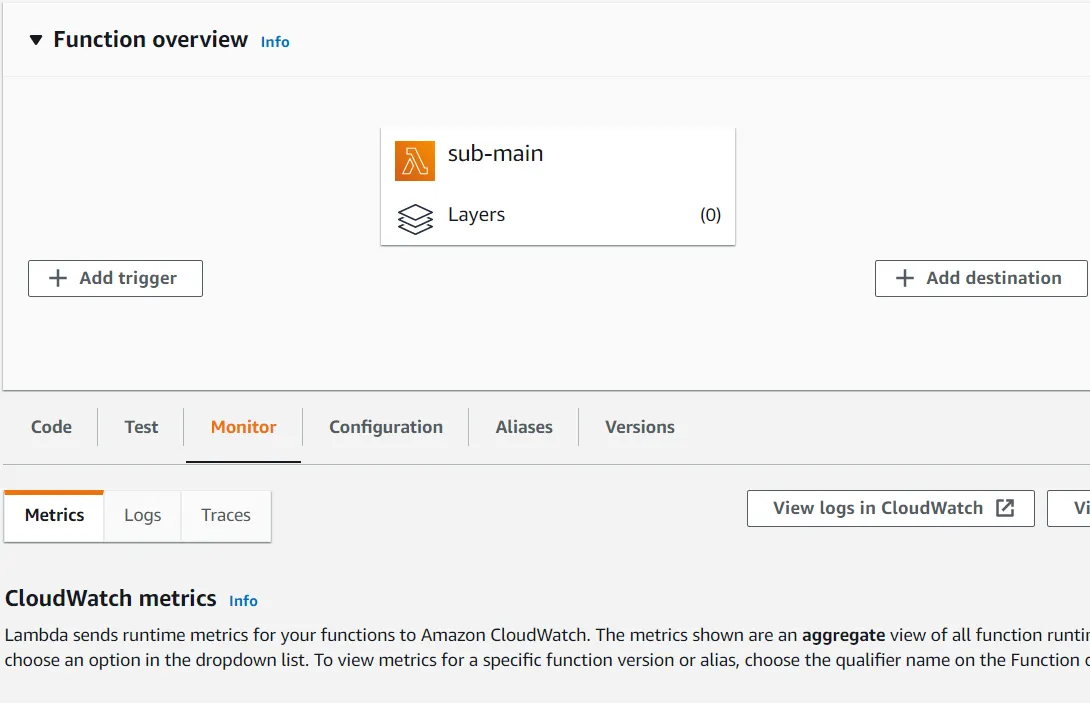
Task: Switch to the Test tab
Action: [141, 427]
